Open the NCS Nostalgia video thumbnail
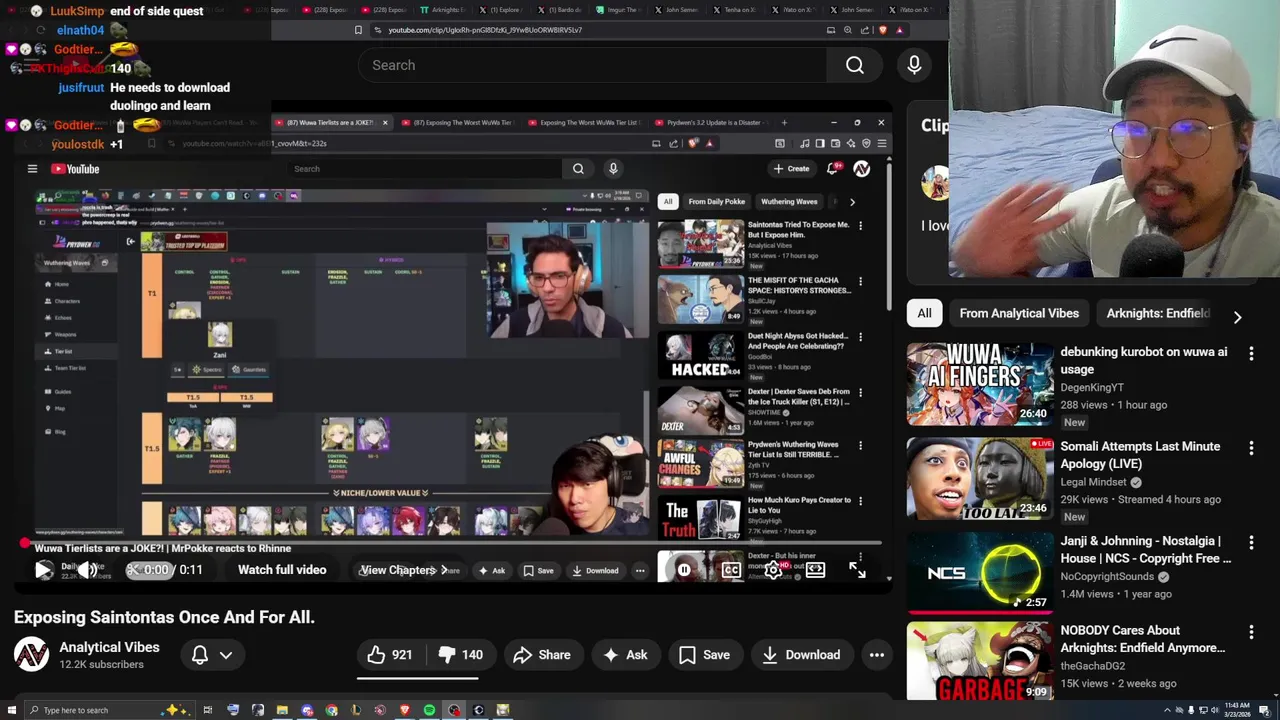 click(980, 572)
